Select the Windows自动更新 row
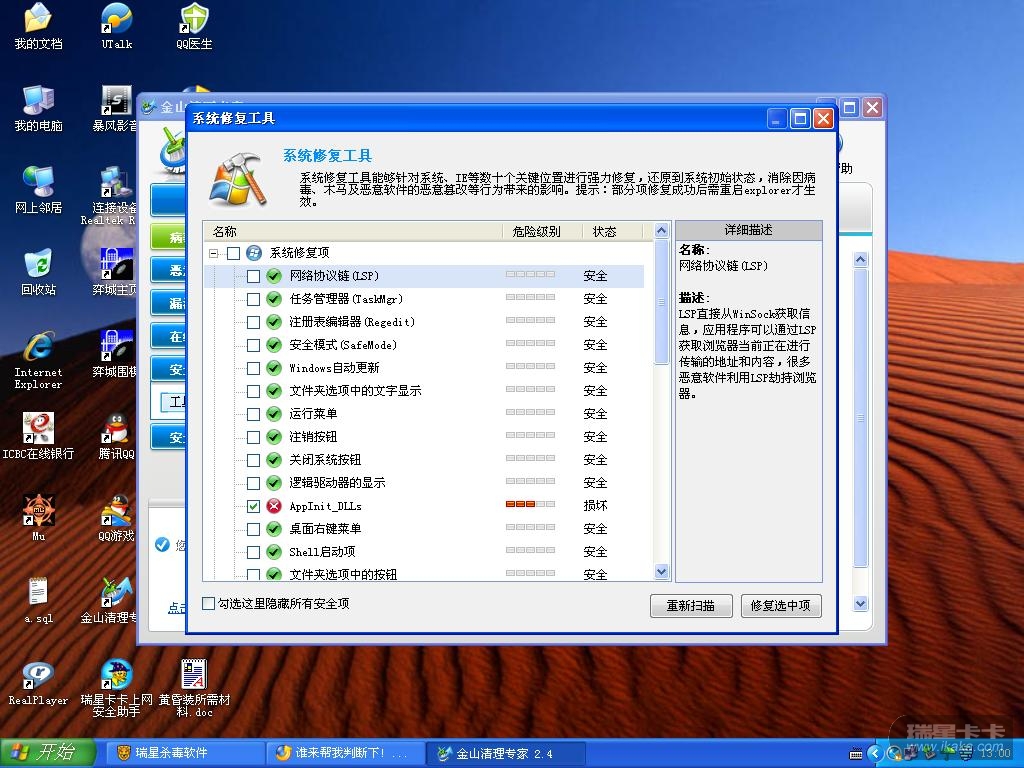The width and height of the screenshot is (1024, 768). 424,368
